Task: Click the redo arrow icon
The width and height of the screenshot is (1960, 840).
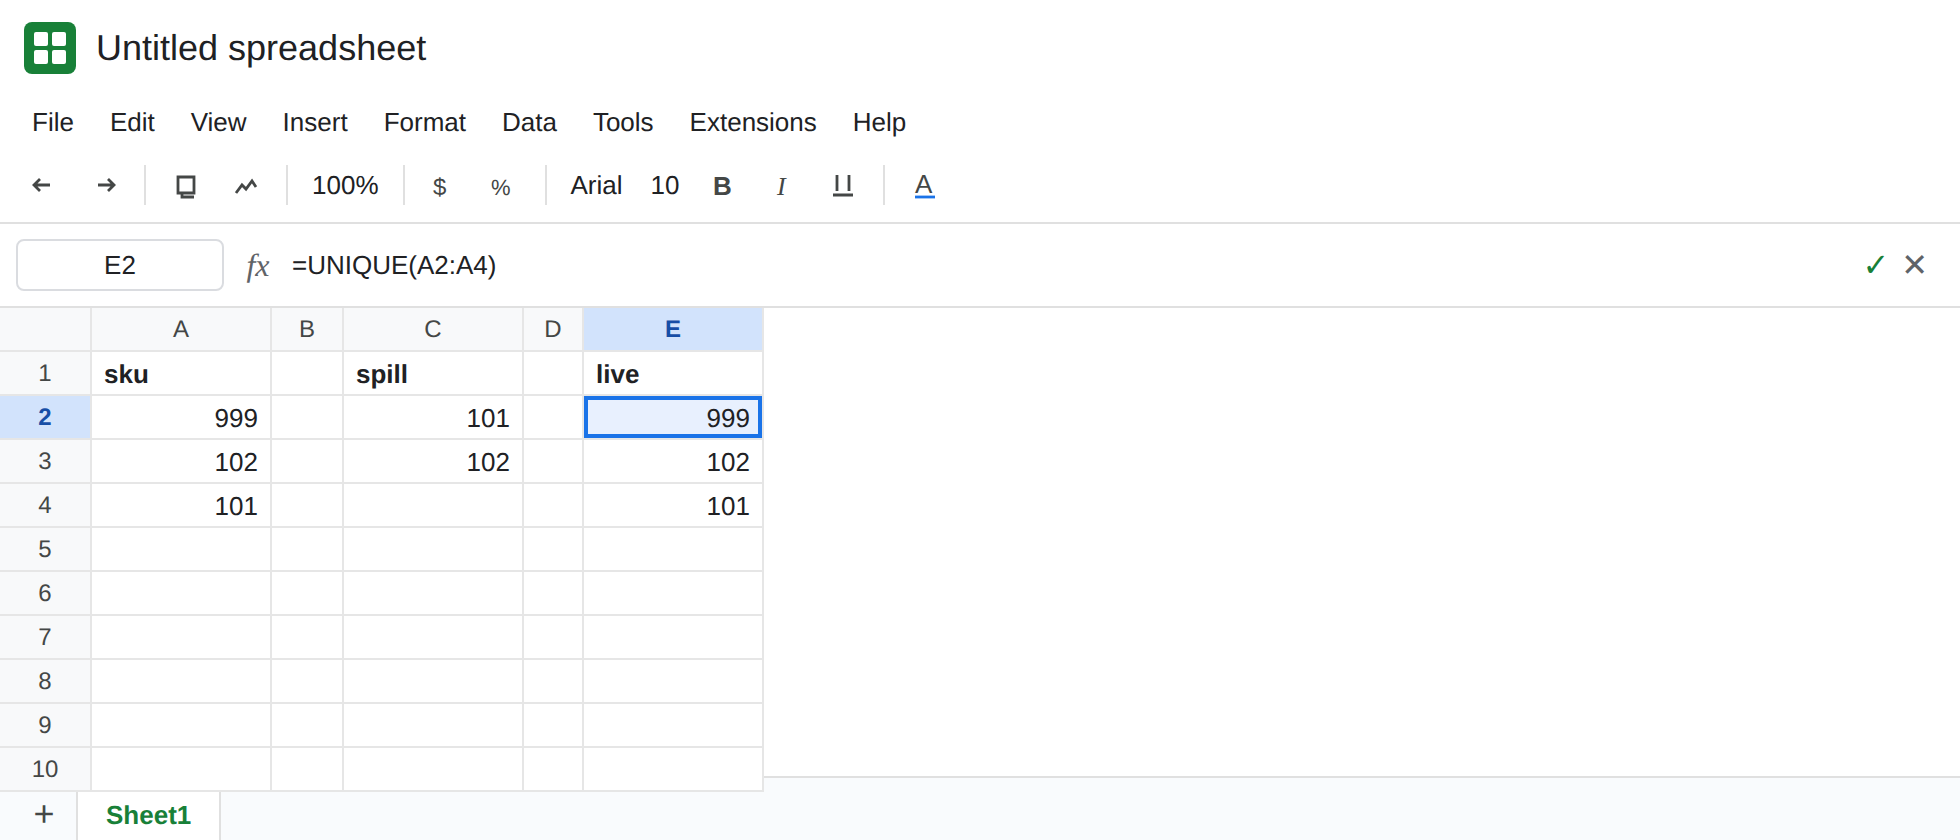Action: coord(106,185)
